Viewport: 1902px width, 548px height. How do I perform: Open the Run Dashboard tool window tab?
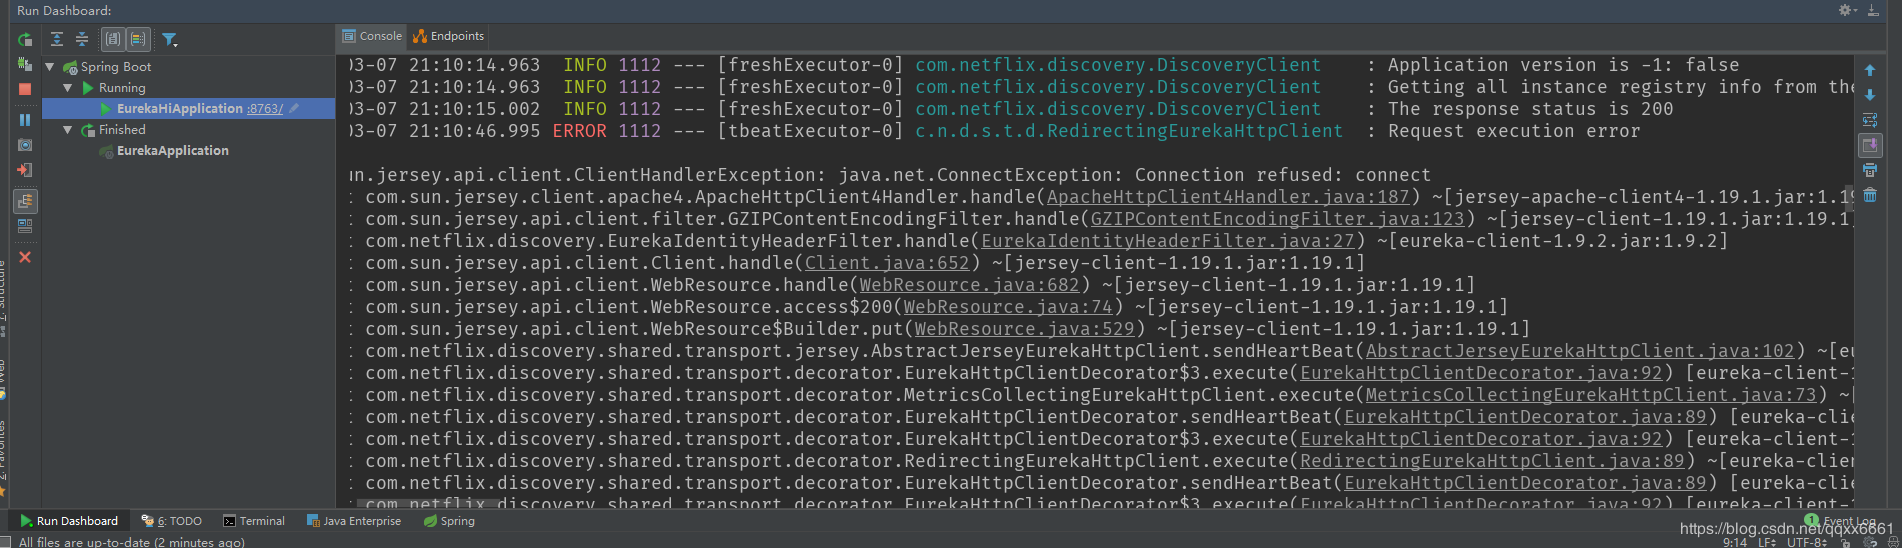69,521
